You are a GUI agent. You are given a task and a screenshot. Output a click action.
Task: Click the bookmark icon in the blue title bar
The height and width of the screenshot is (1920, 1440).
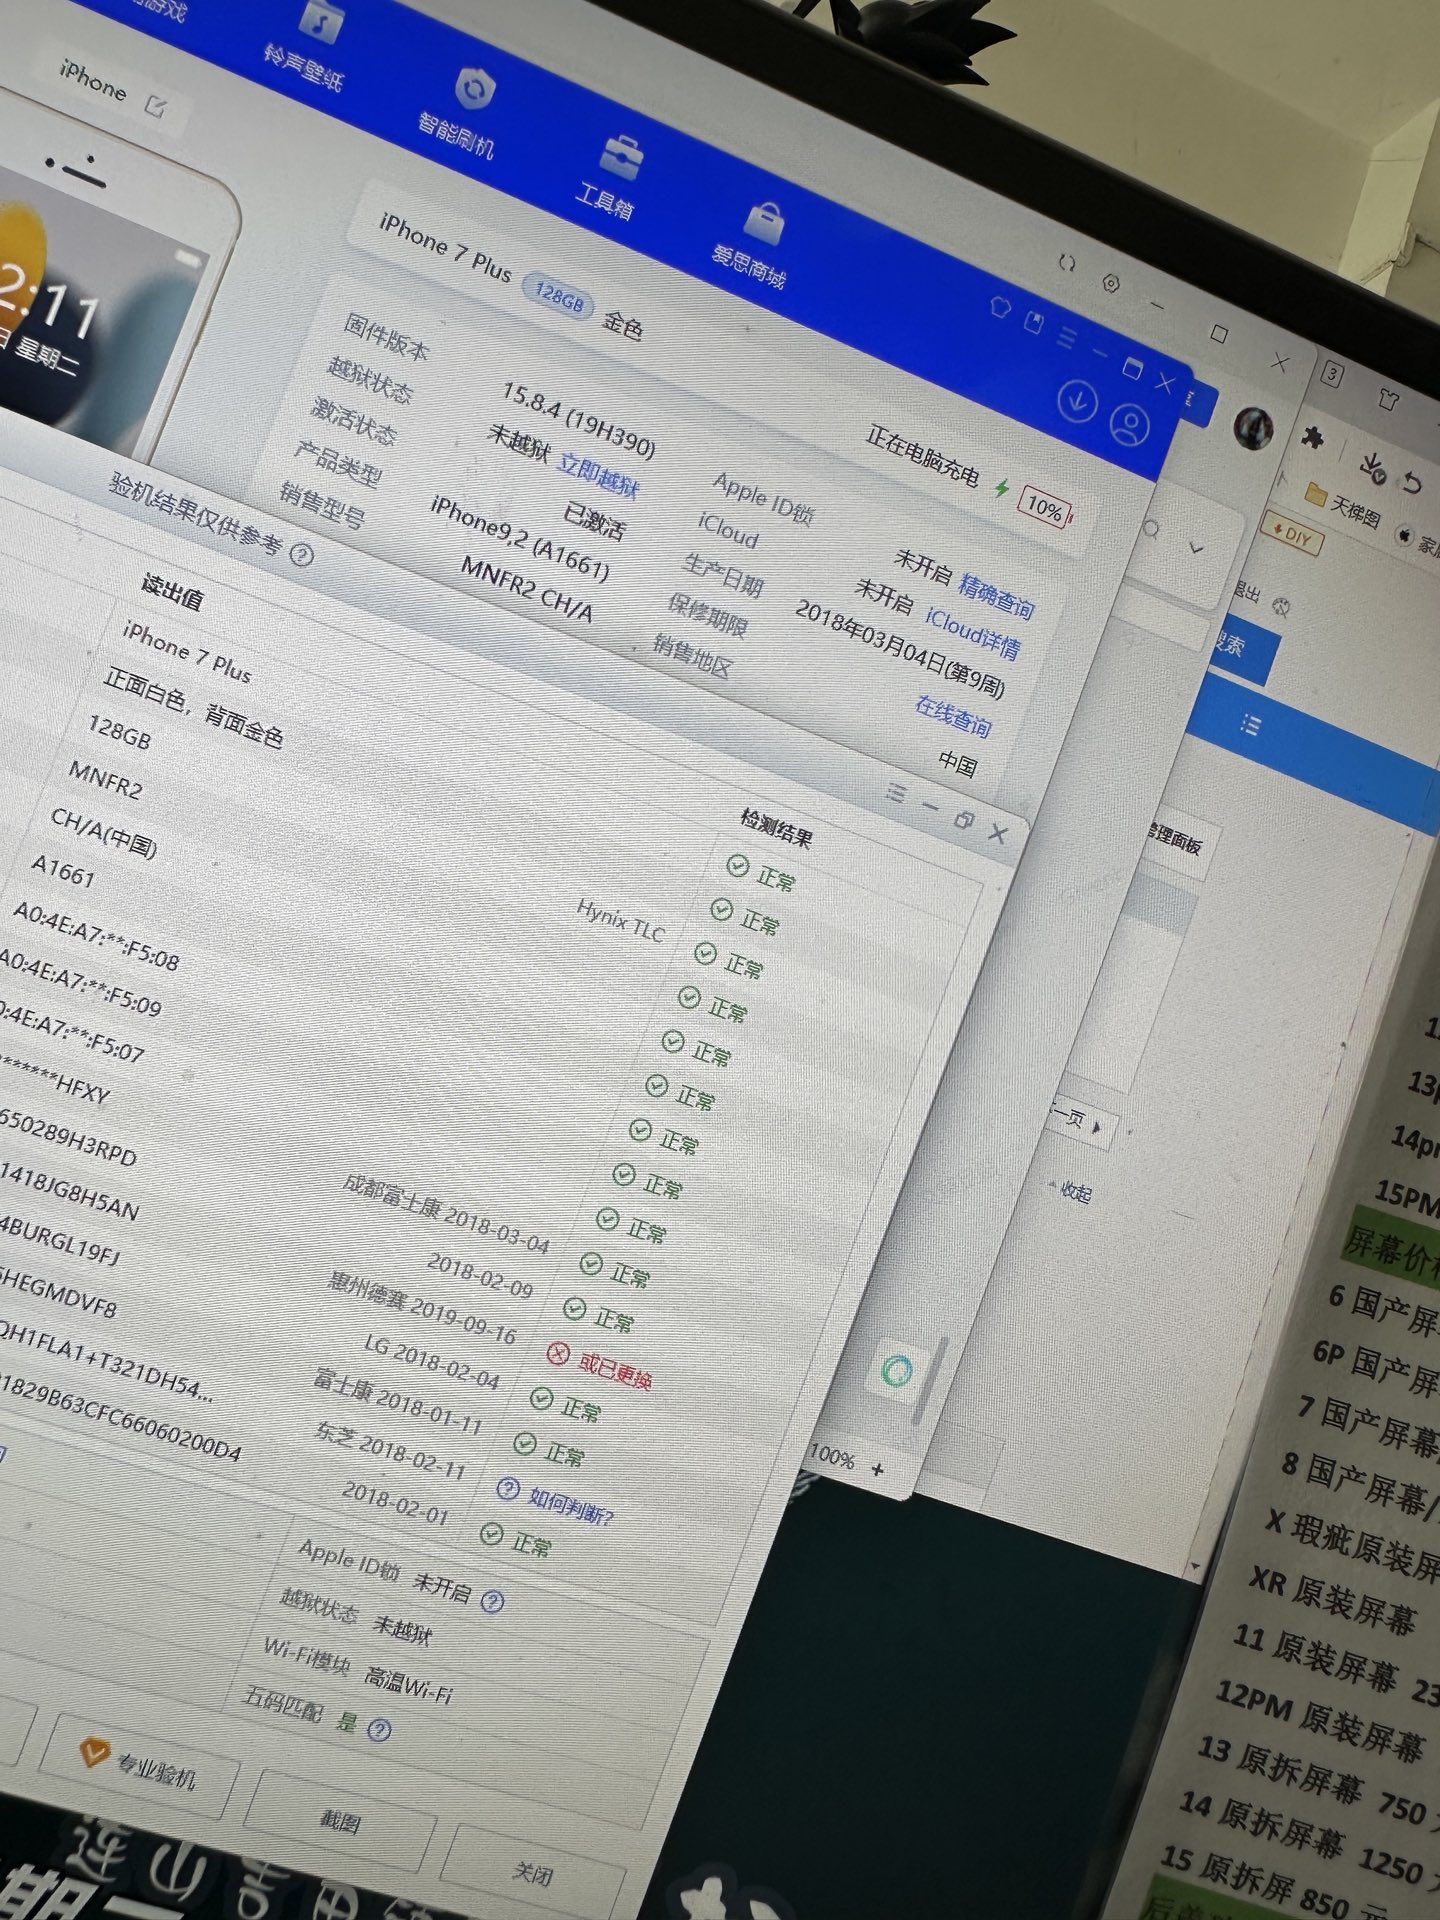(1034, 322)
